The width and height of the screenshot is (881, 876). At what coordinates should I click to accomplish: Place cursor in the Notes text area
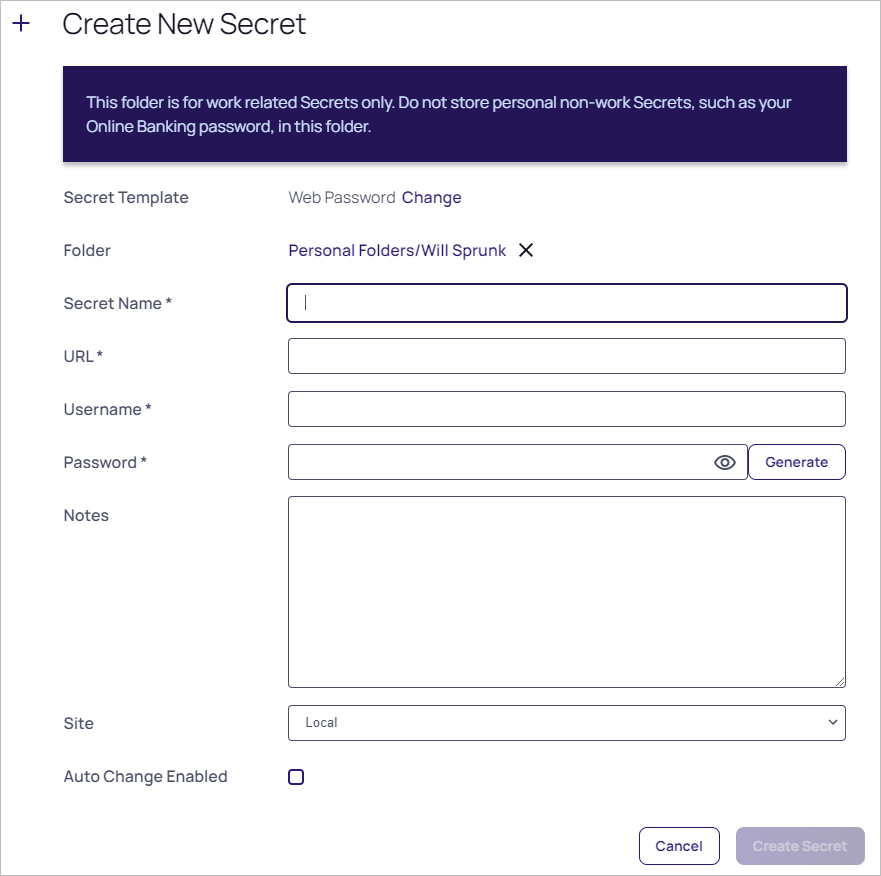click(566, 591)
